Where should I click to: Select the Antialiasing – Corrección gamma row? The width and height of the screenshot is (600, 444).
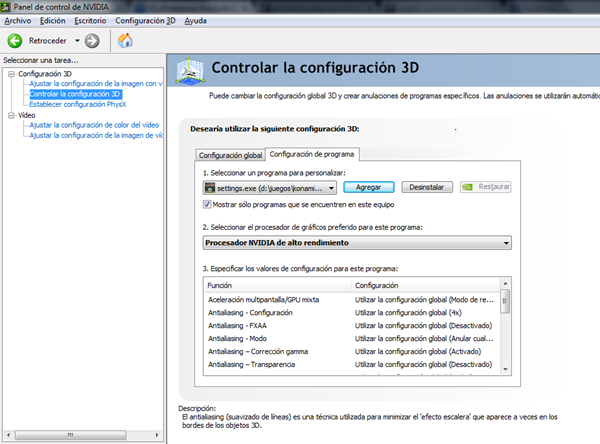(x=352, y=352)
